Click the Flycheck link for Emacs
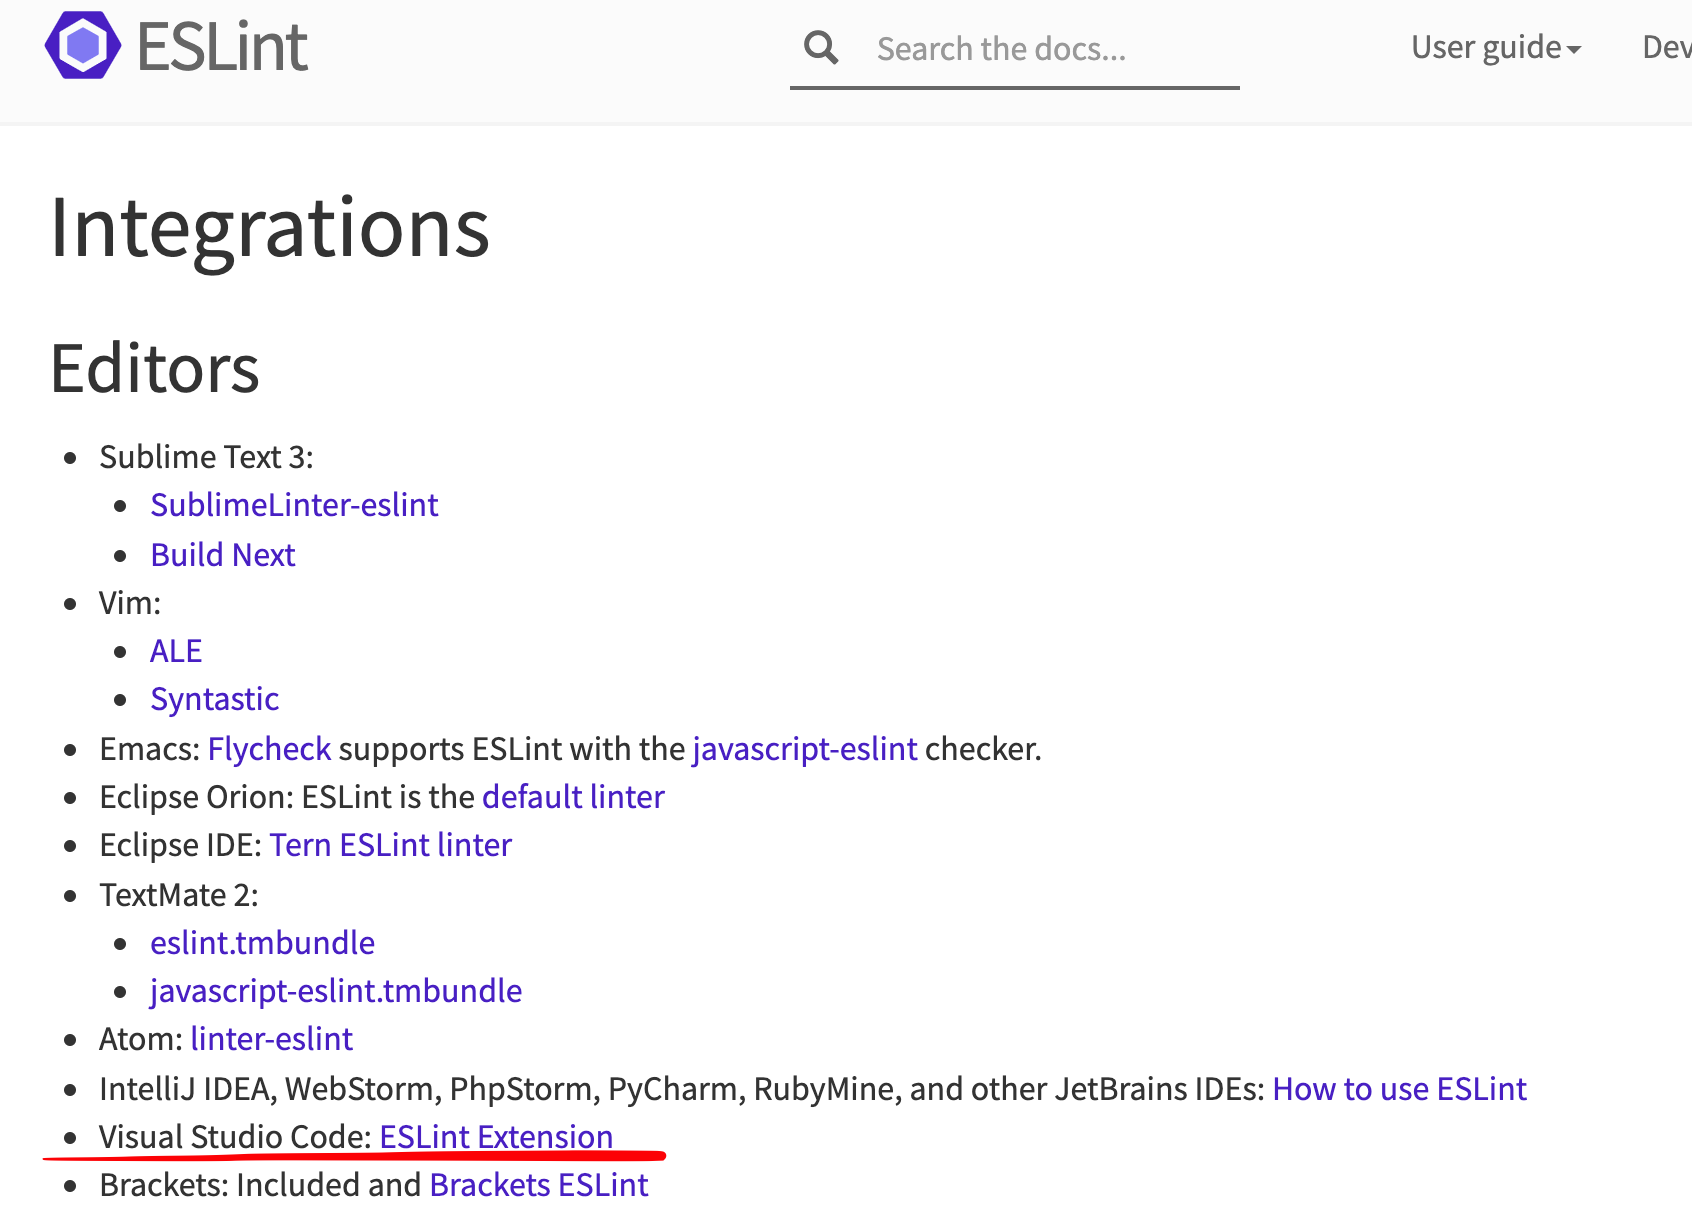The image size is (1692, 1218). pos(269,748)
